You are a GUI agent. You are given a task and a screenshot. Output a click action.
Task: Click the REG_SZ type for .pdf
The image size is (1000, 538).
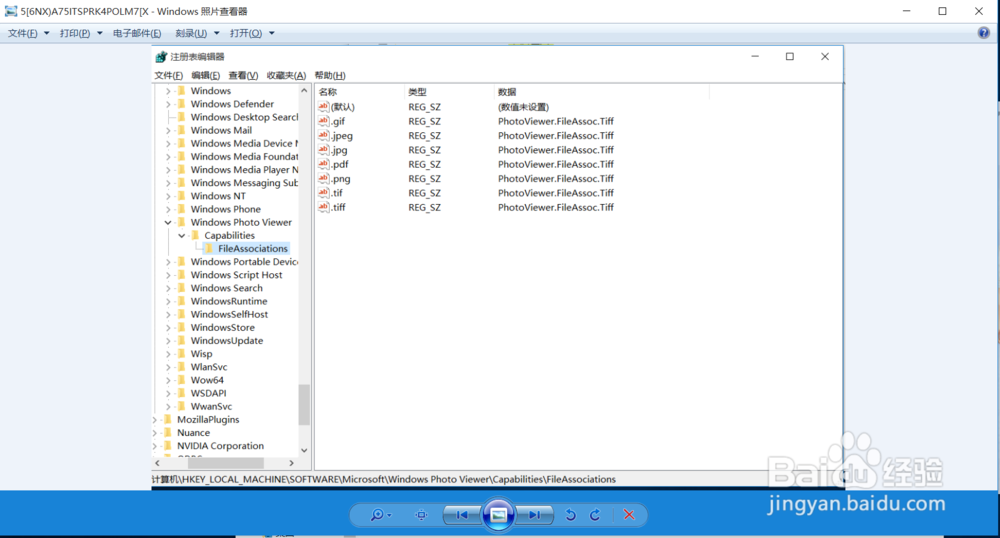(x=424, y=164)
